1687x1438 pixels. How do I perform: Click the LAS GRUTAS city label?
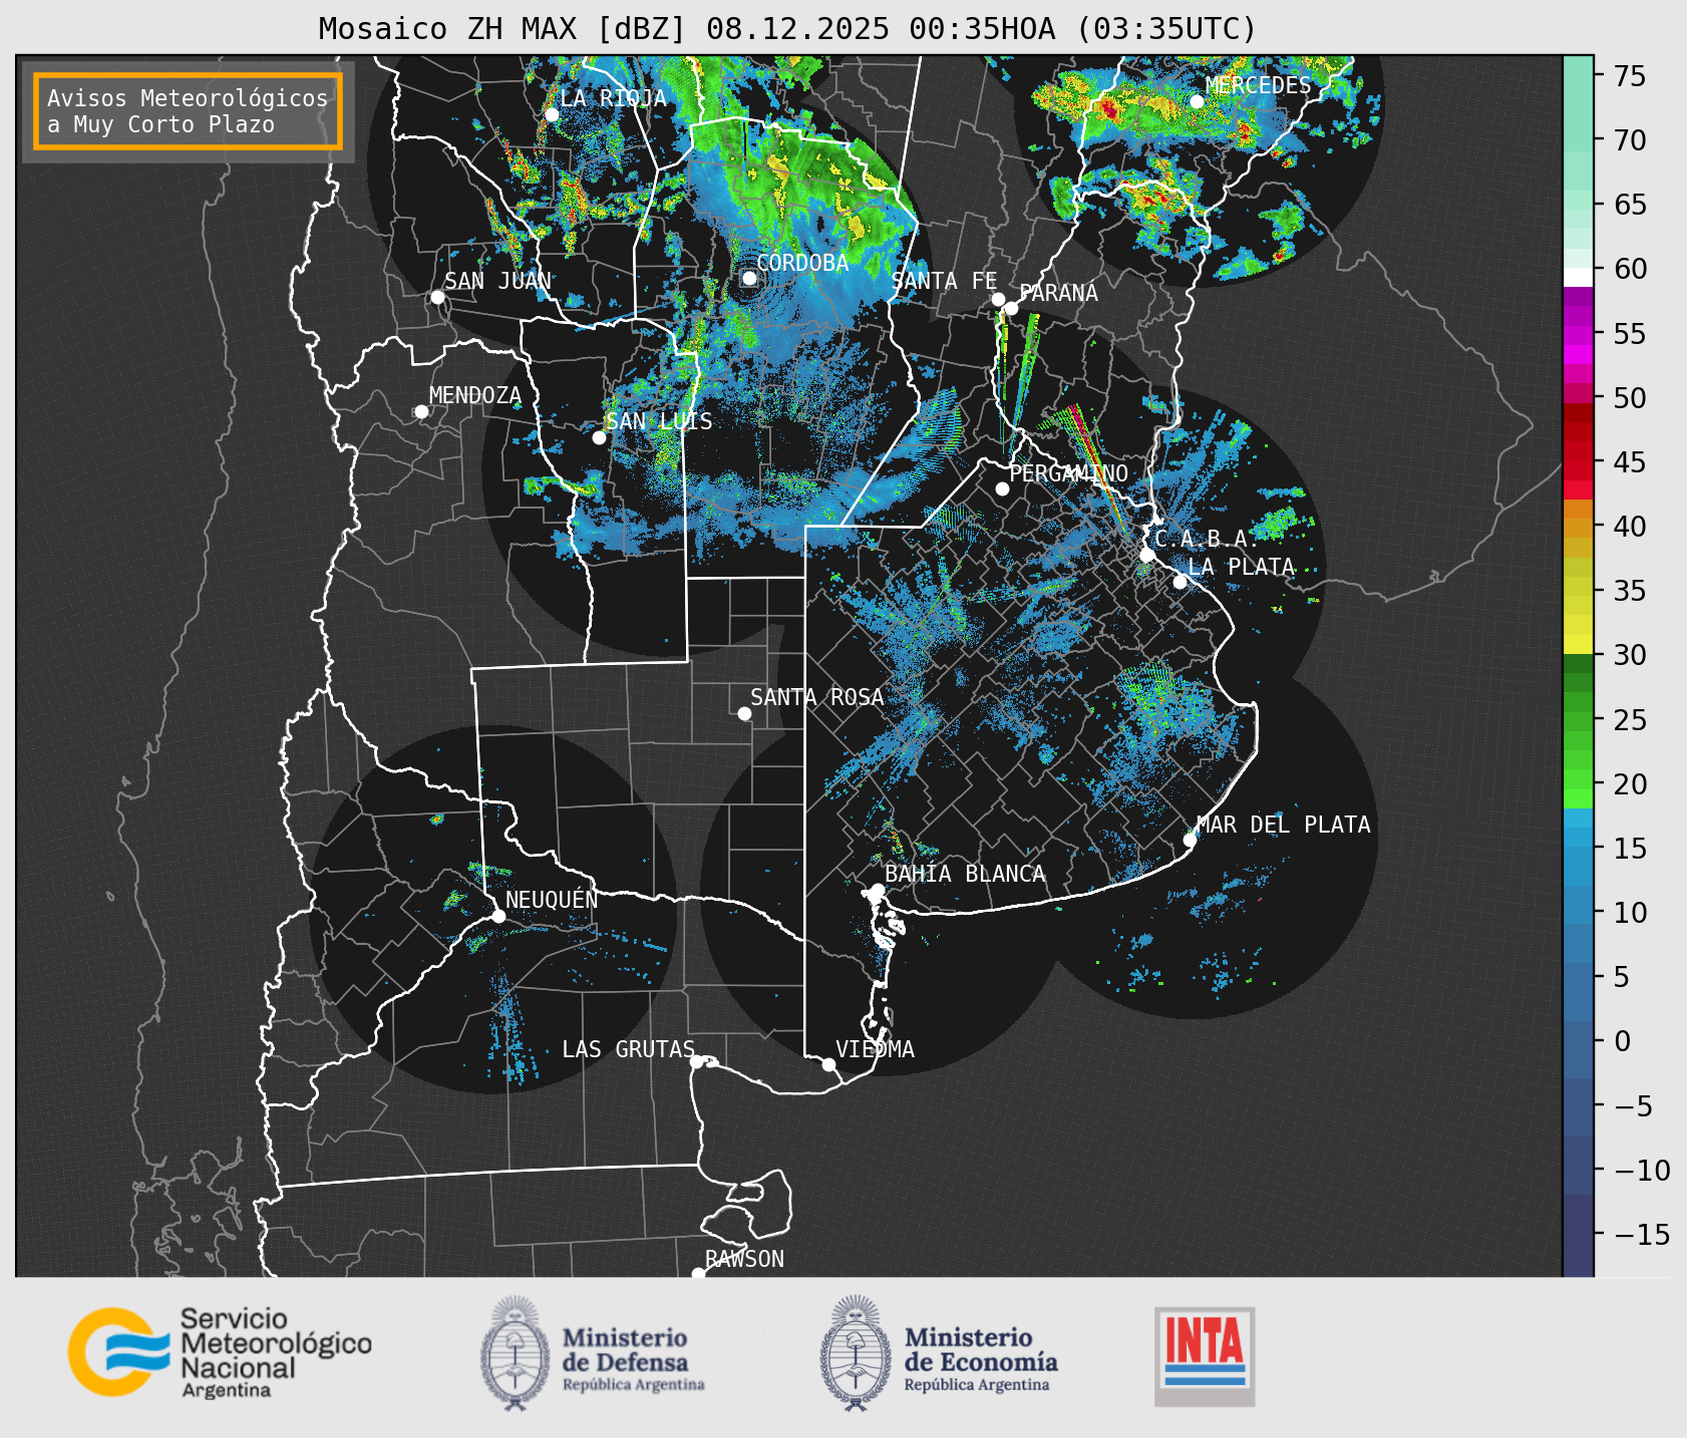pyautogui.click(x=628, y=1049)
